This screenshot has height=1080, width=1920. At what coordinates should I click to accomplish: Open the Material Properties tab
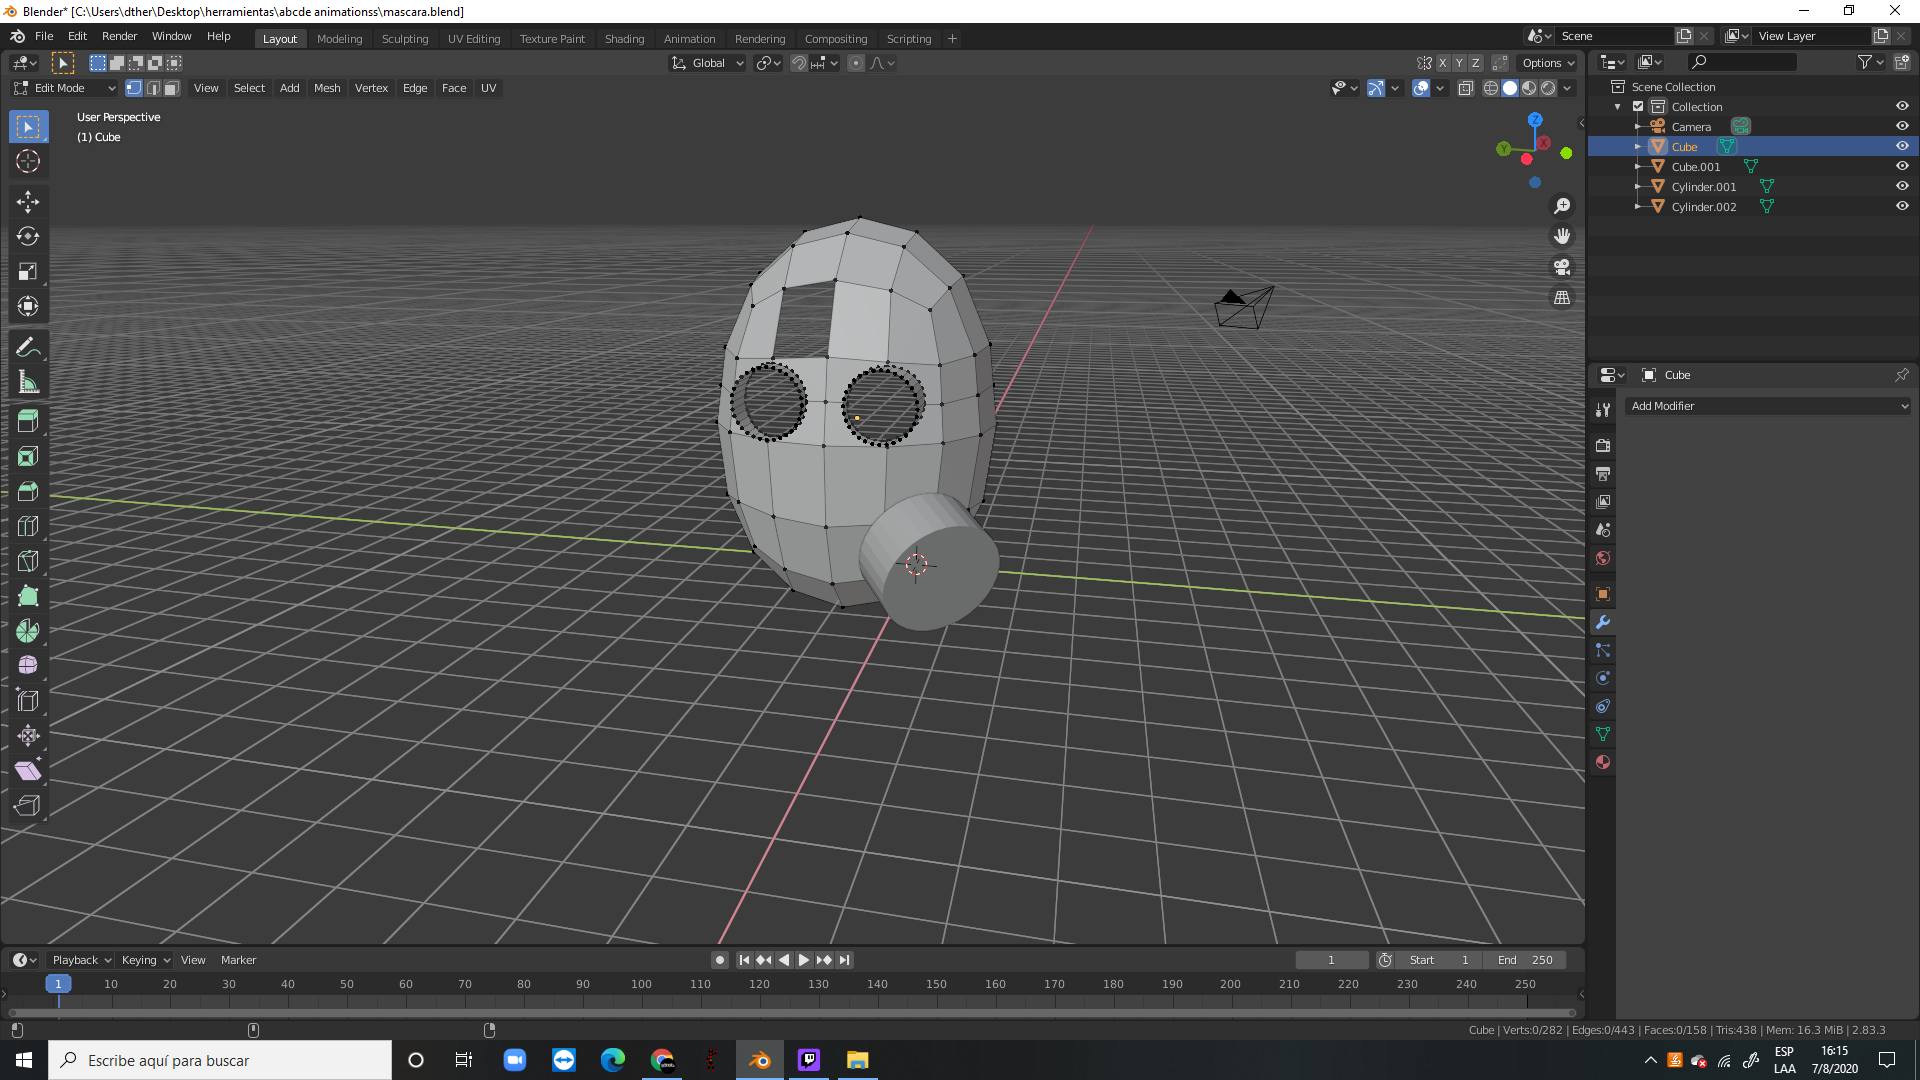[1603, 762]
